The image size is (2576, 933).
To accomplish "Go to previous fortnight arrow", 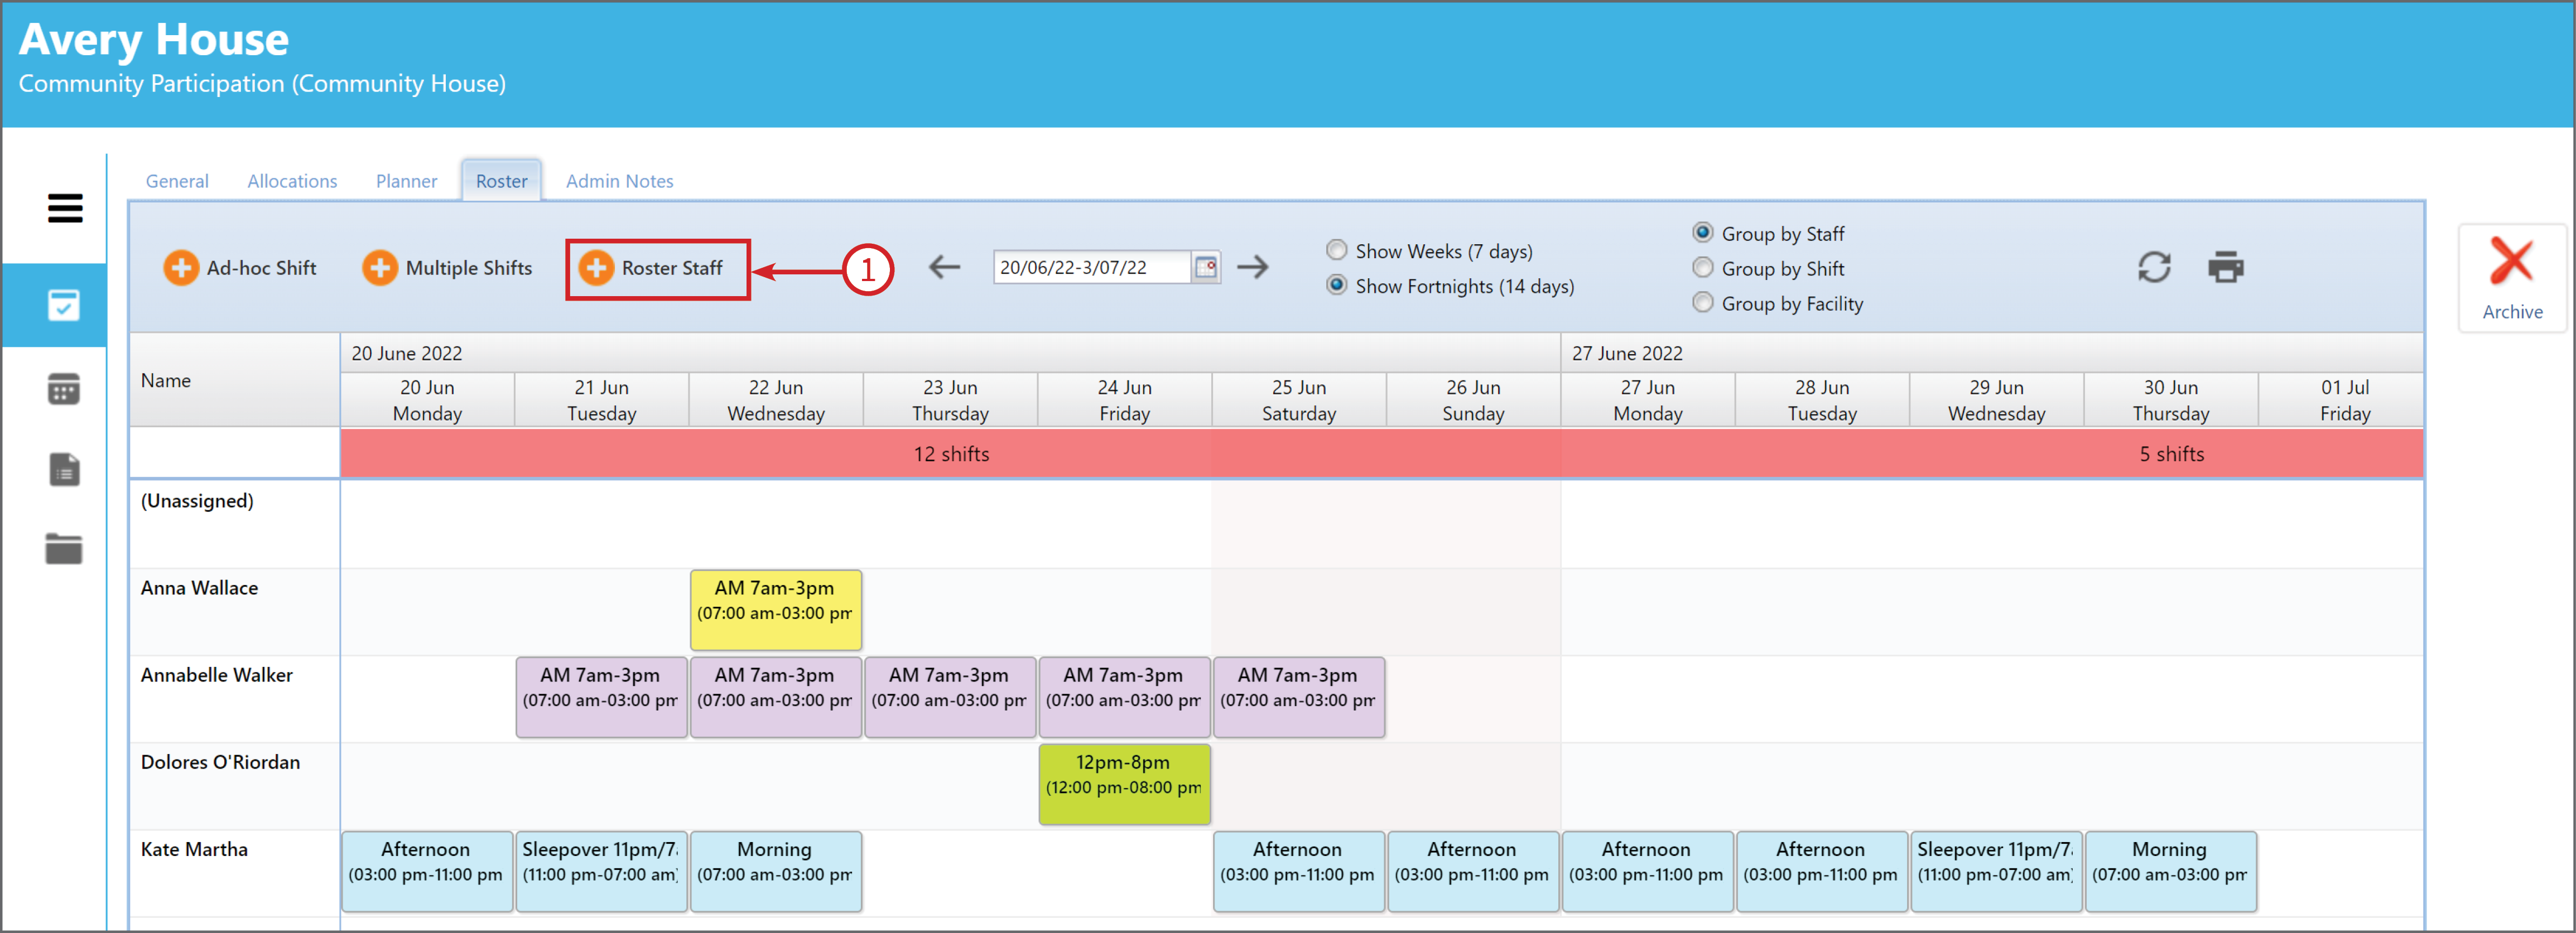I will [x=944, y=267].
